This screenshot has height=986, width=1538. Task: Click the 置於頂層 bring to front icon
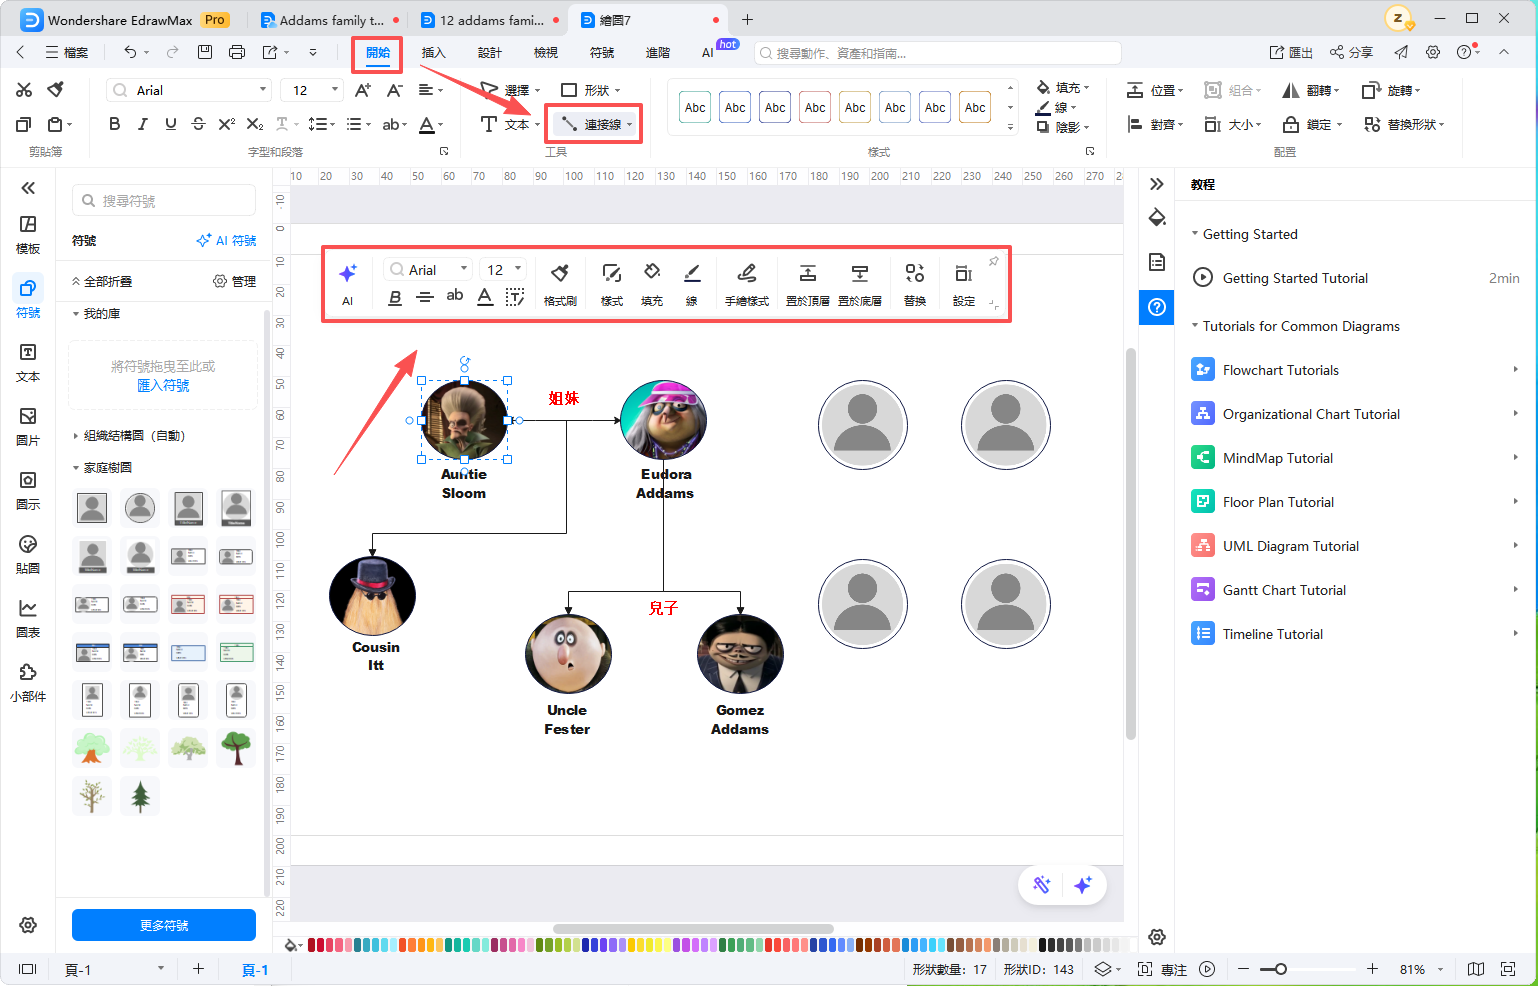tap(807, 283)
